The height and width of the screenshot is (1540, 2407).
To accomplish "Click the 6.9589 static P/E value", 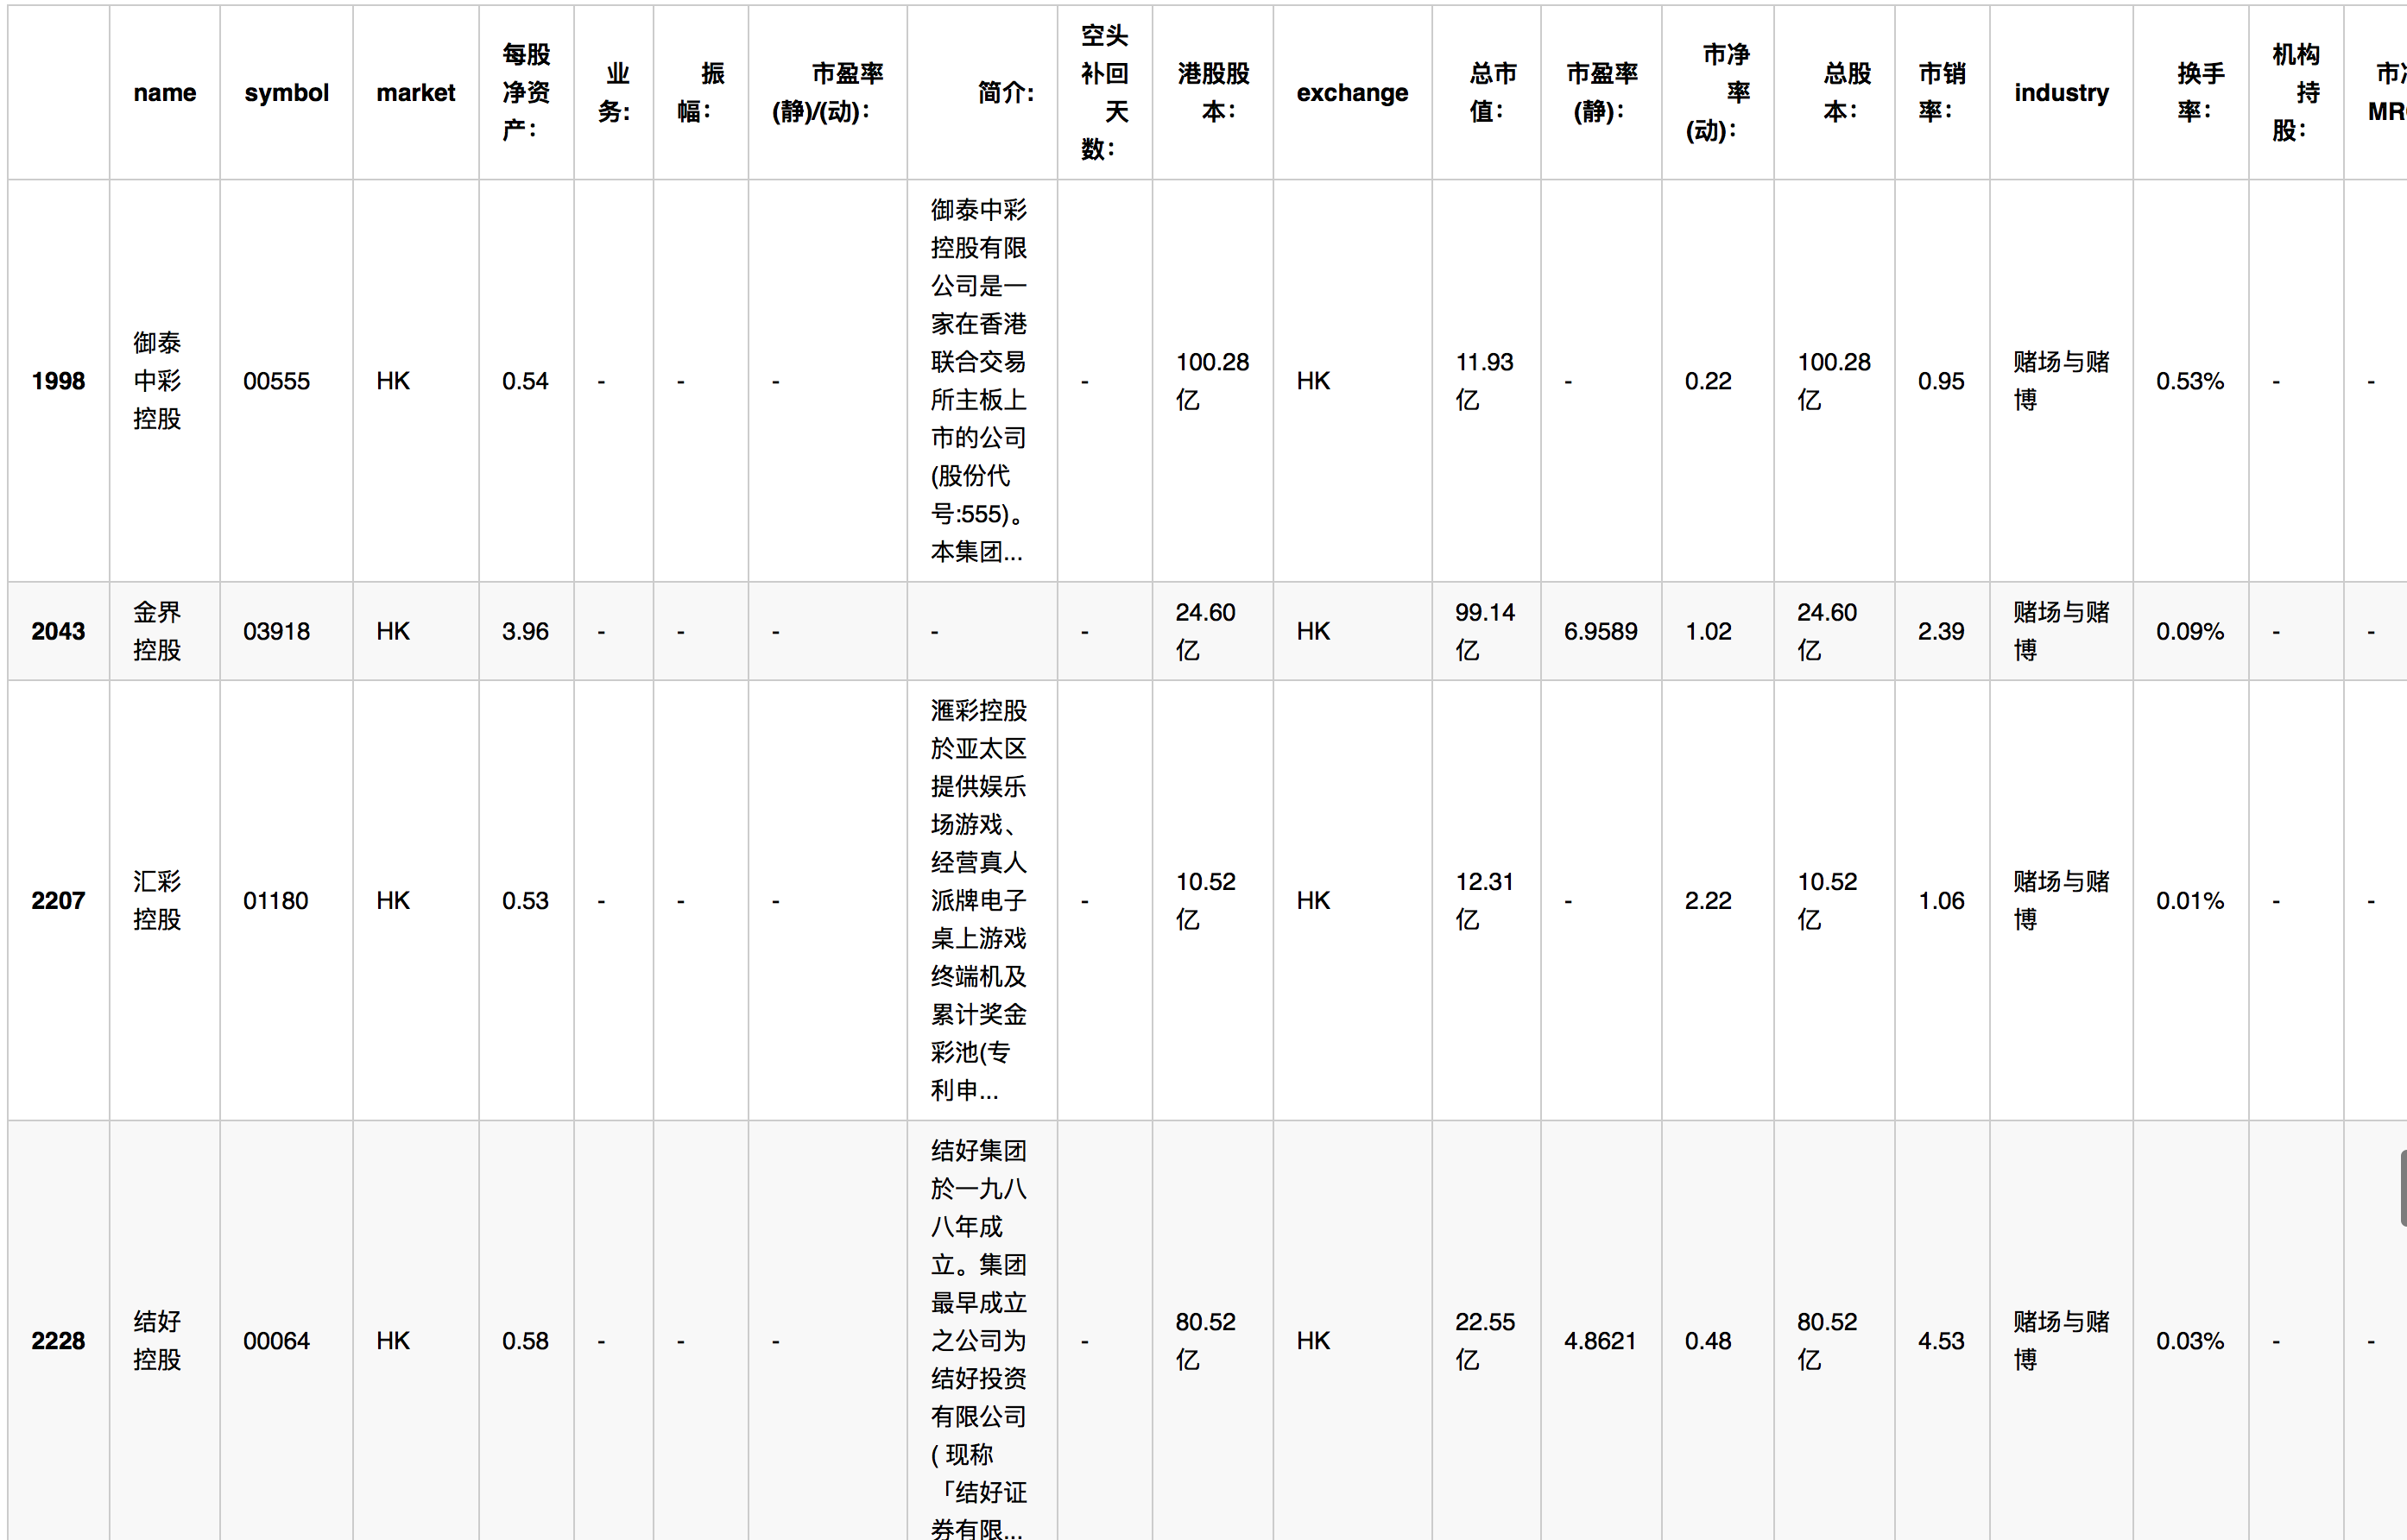I will tap(1600, 631).
